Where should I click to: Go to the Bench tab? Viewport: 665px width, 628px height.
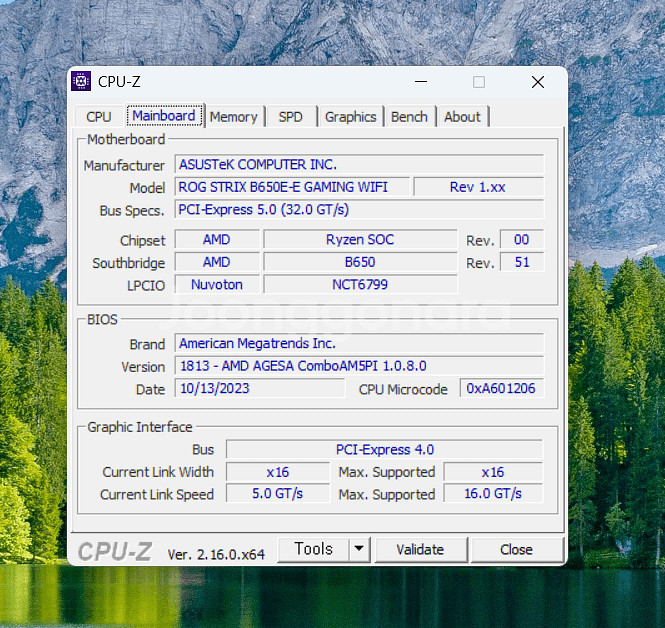(x=409, y=117)
